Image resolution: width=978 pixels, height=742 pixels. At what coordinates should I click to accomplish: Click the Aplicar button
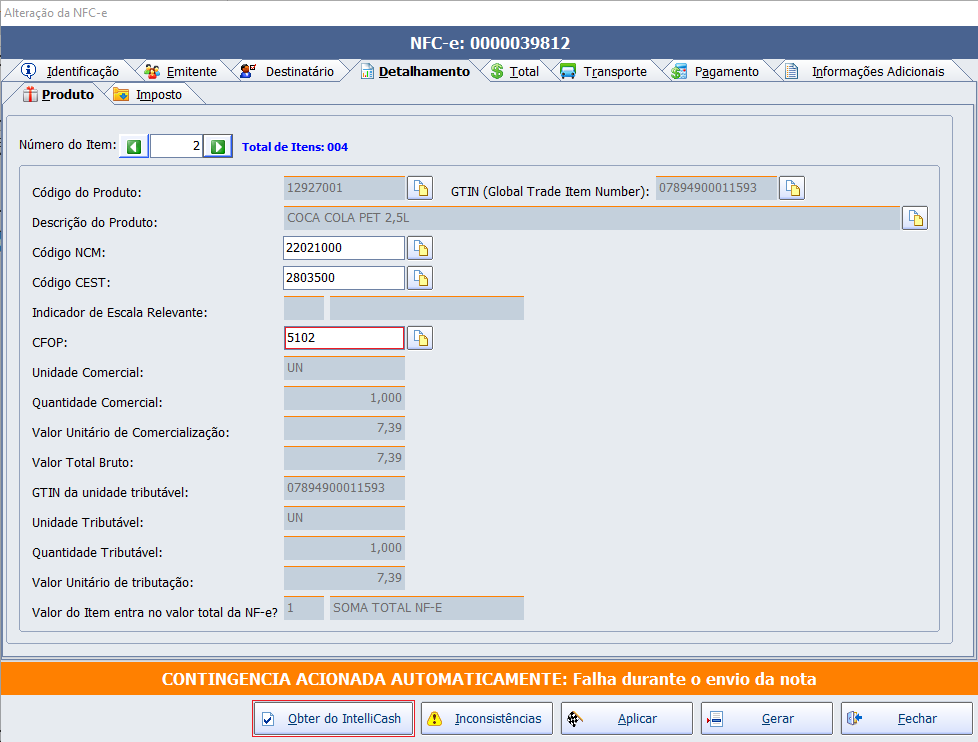(626, 719)
